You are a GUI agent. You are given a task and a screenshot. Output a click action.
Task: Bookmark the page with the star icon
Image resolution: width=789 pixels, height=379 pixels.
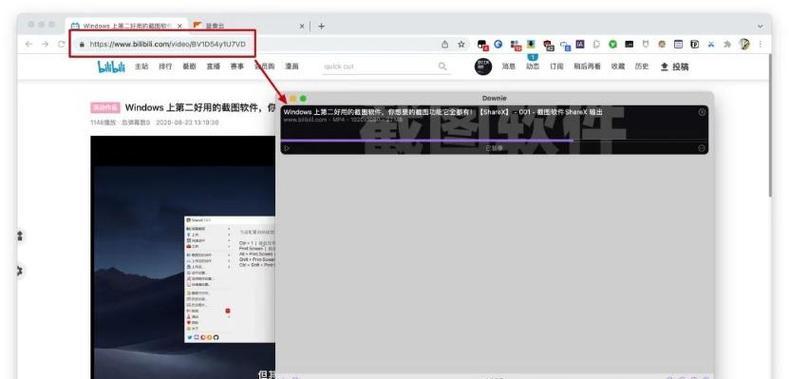coord(461,44)
